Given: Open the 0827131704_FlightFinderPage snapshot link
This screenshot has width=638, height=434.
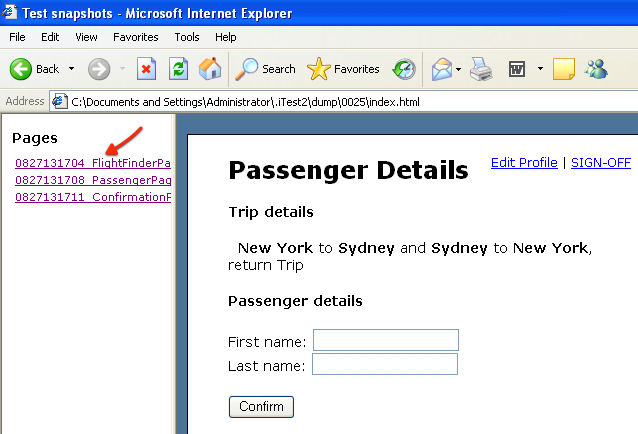Looking at the screenshot, I should click(93, 163).
